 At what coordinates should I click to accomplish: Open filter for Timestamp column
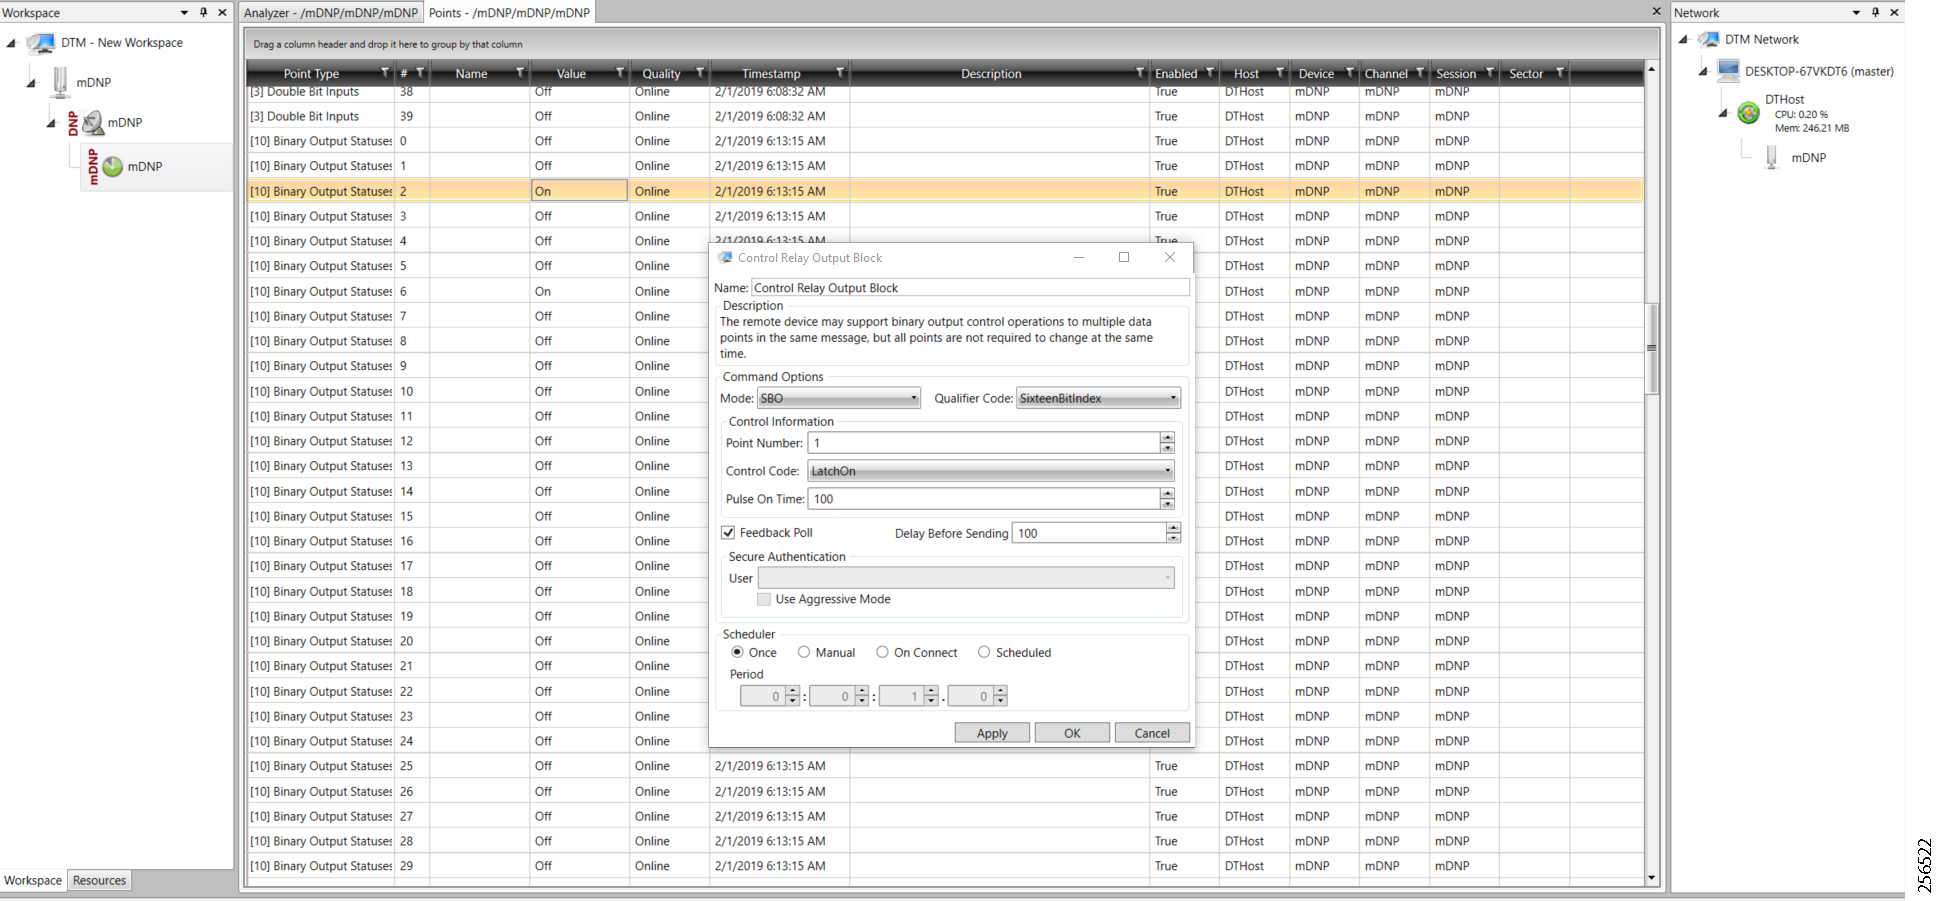point(840,73)
